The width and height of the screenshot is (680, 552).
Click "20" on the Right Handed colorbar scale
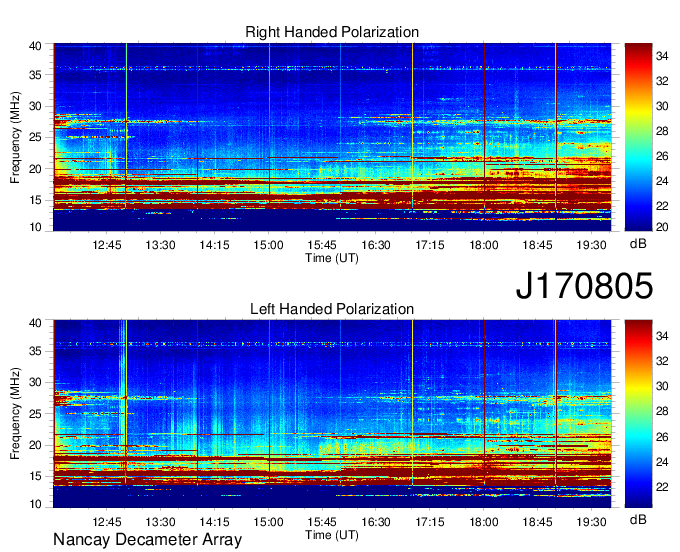point(662,227)
